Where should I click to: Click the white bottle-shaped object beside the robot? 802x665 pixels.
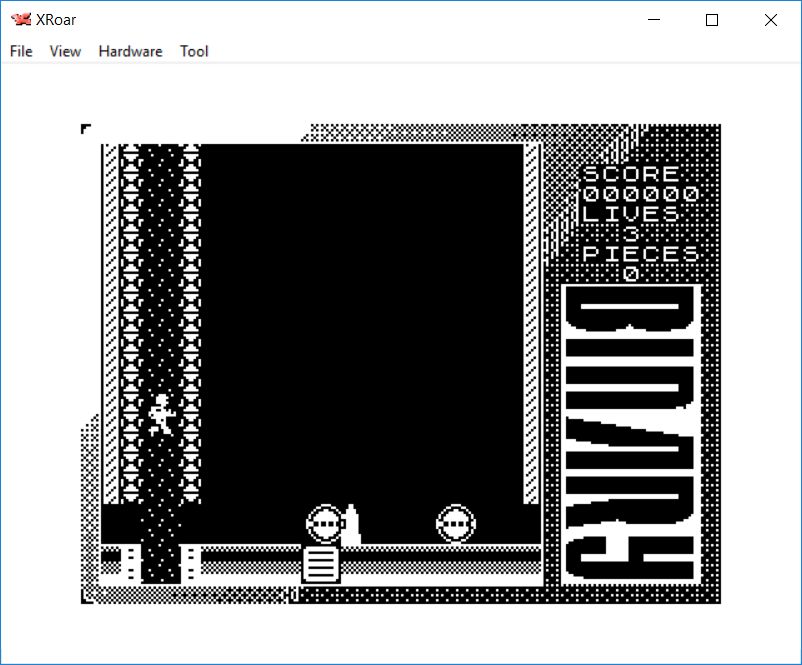pyautogui.click(x=351, y=525)
